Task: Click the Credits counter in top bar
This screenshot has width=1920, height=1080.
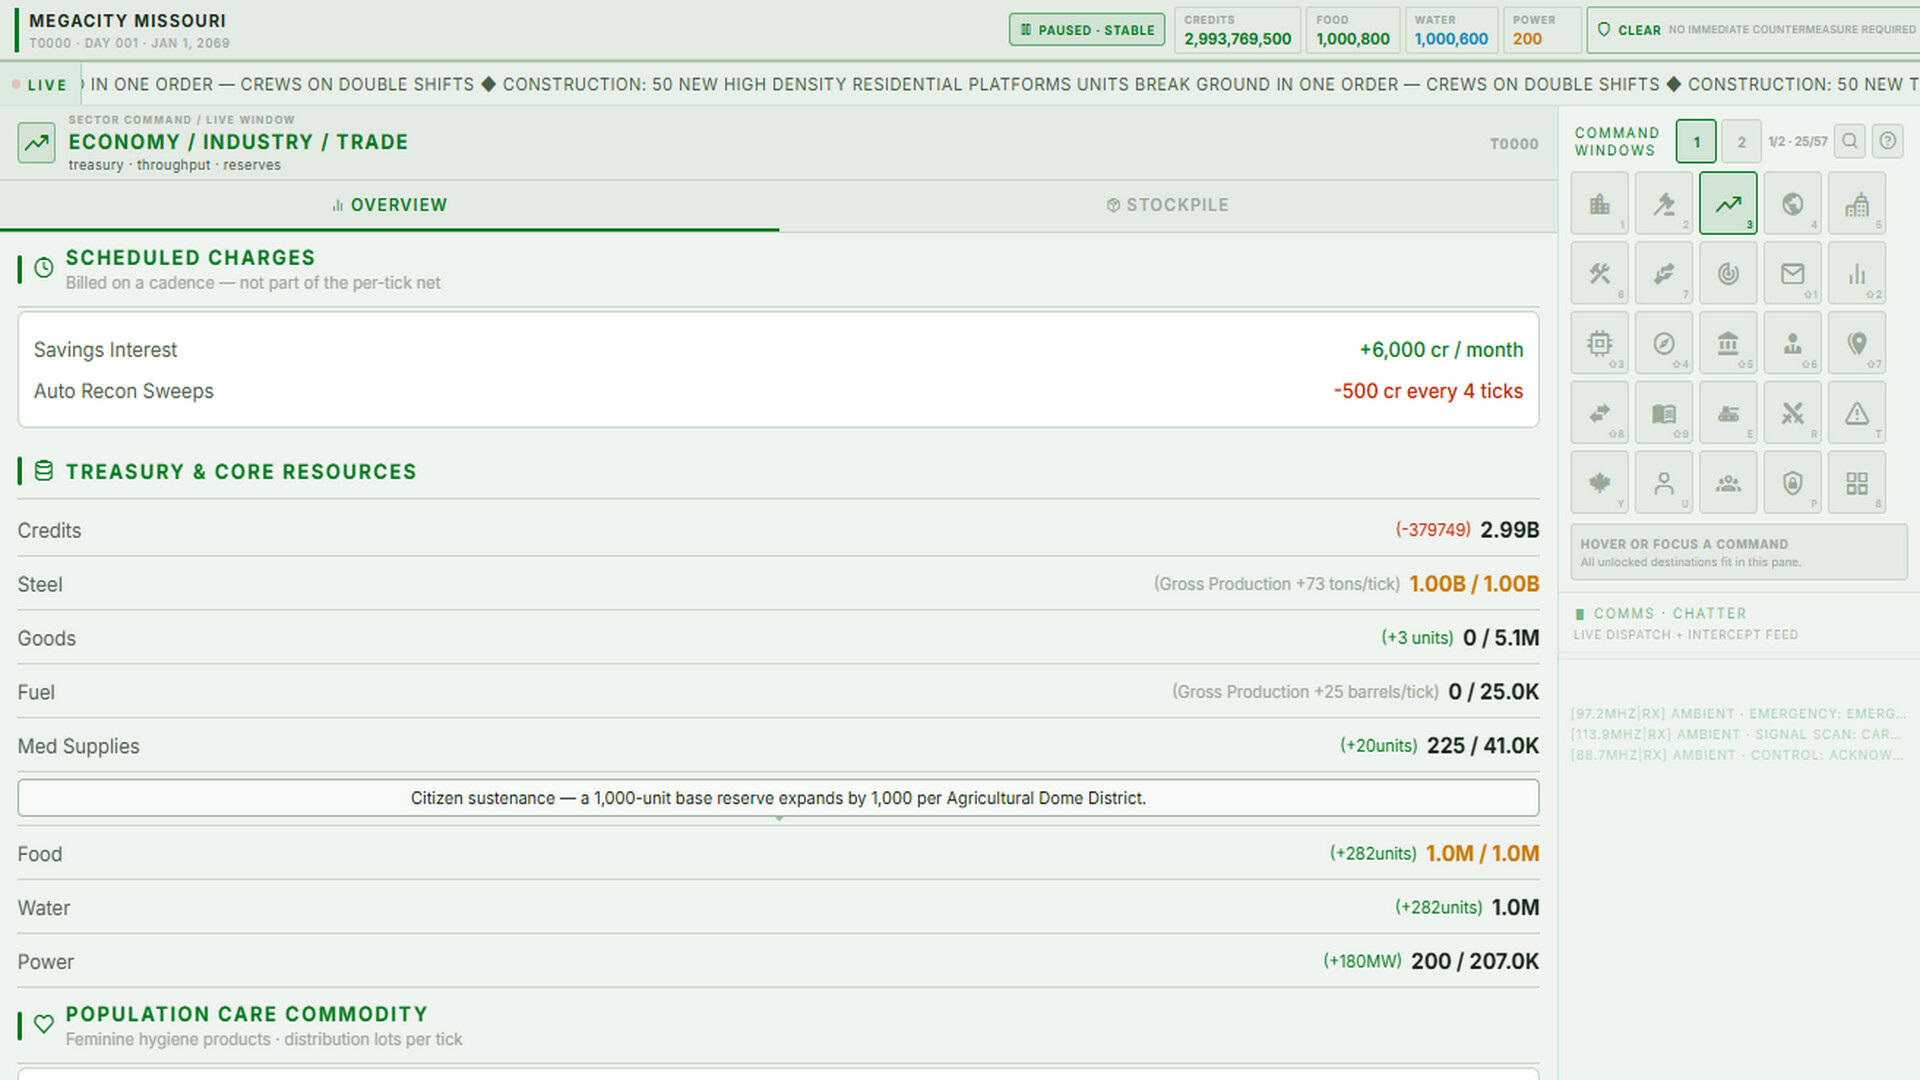Action: coord(1238,30)
